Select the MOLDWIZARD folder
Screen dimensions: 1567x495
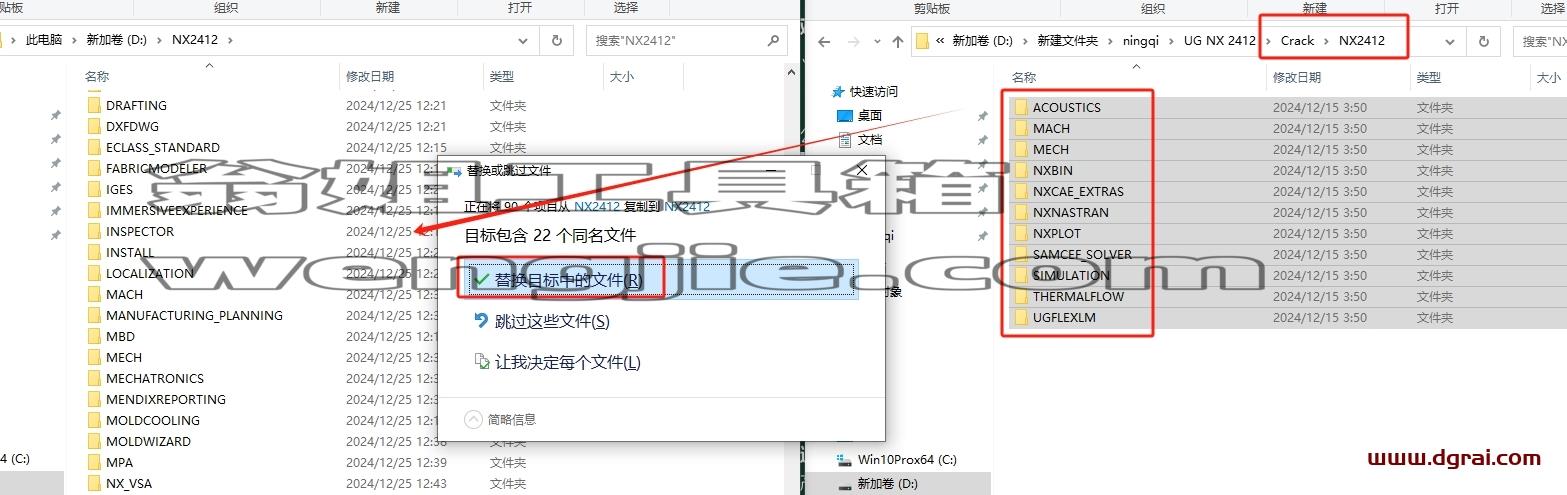(x=148, y=441)
